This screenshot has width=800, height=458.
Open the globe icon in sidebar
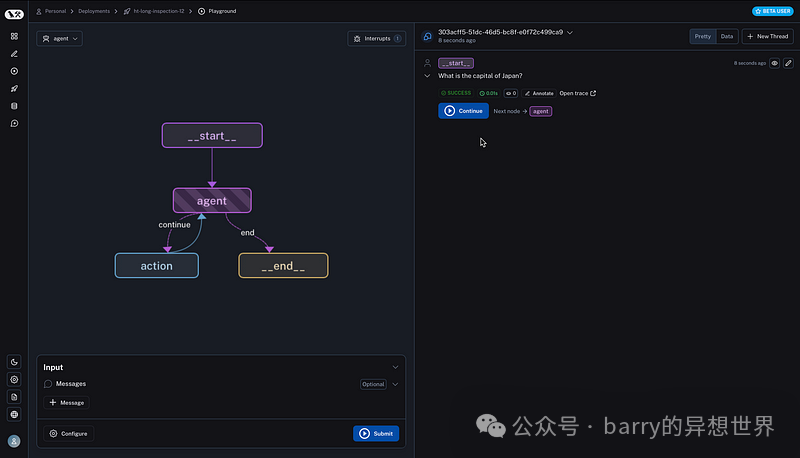14,414
